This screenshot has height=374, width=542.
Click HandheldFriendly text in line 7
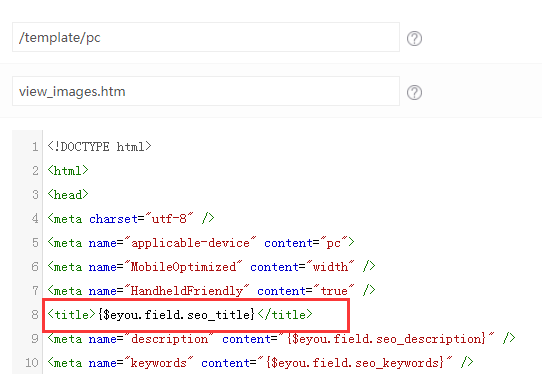[187, 291]
